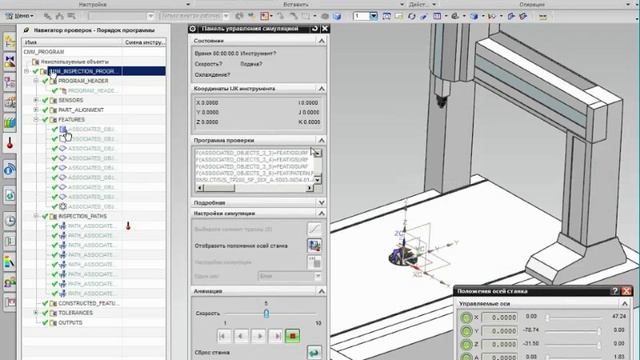The image size is (640, 360).
Task: Click the program listing horizontal scrollbar
Action: tap(255, 188)
